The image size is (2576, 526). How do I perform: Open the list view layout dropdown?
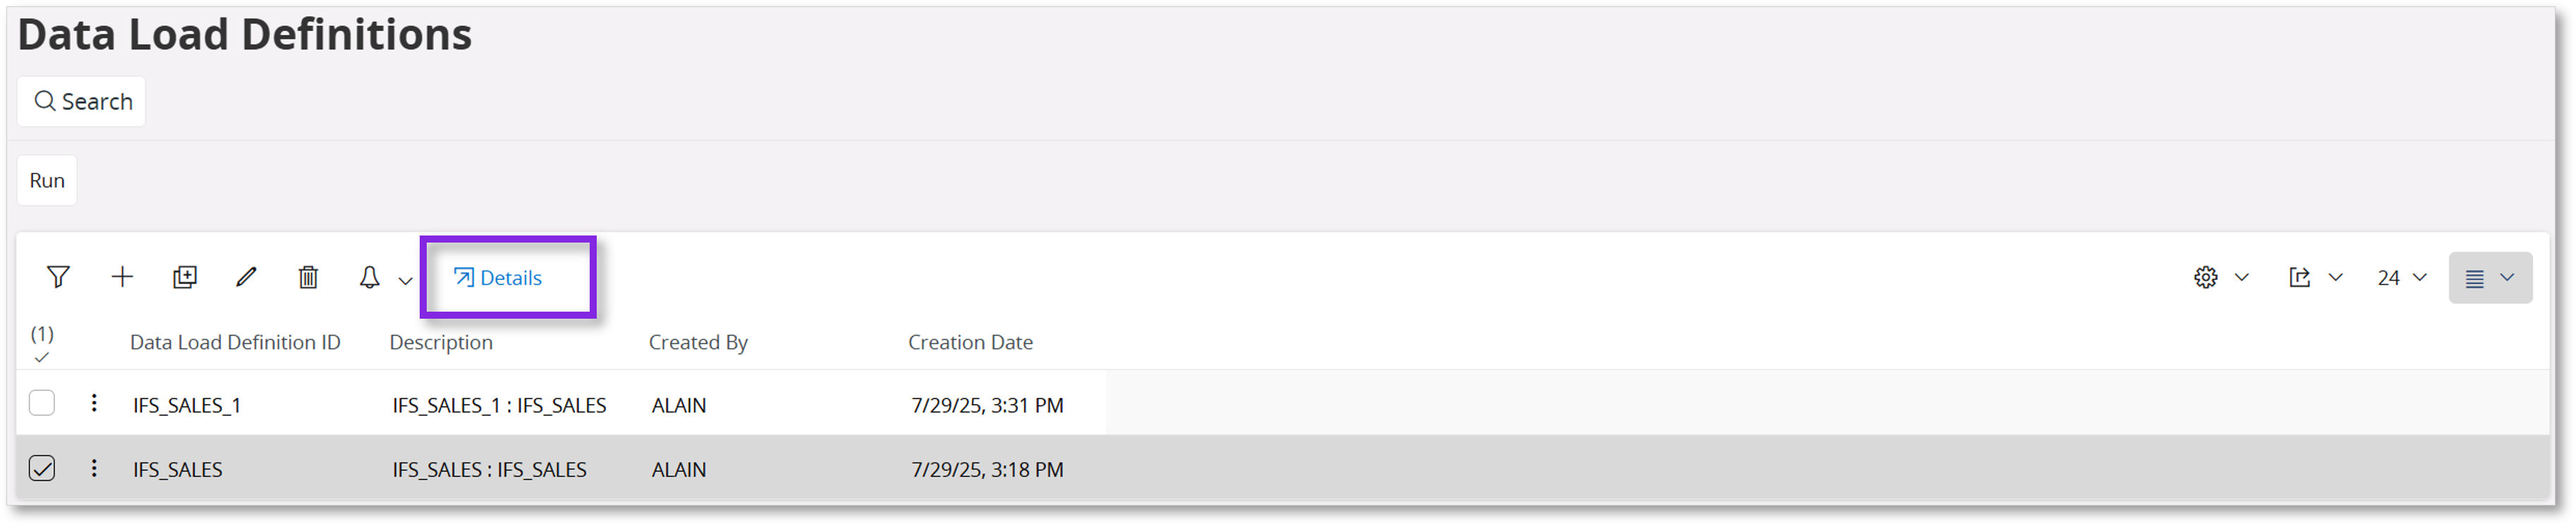point(2489,277)
